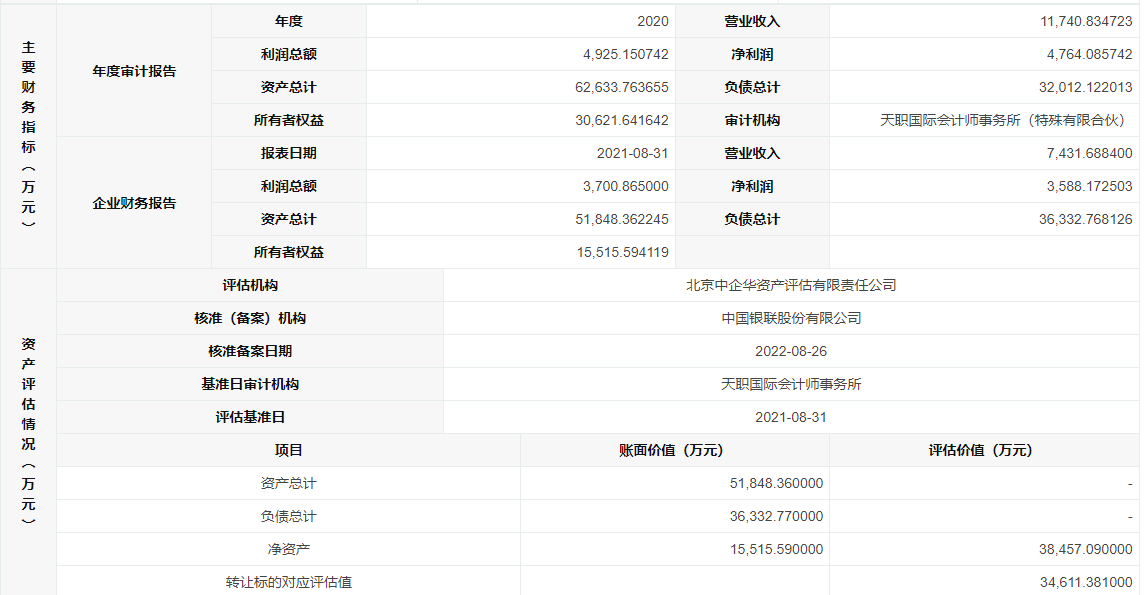Viewport: 1144px width, 595px height.
Task: Select the 2020 year value cell
Action: point(651,21)
